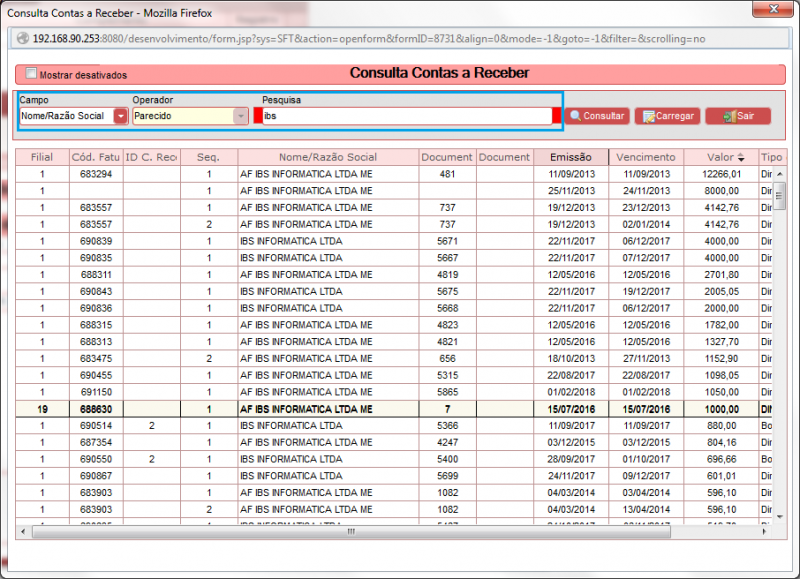Open the Operador Parecido combo box
800x579 pixels.
click(x=190, y=116)
